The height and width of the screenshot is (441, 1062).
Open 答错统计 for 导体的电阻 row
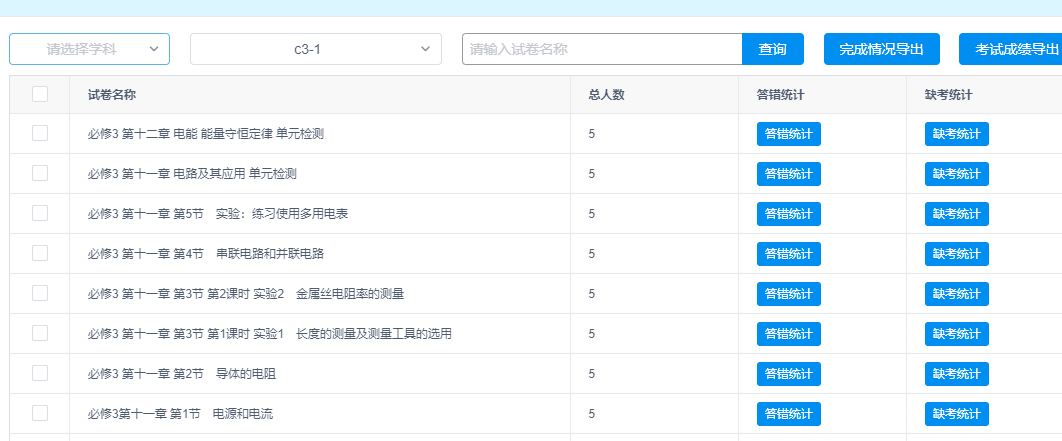[788, 374]
